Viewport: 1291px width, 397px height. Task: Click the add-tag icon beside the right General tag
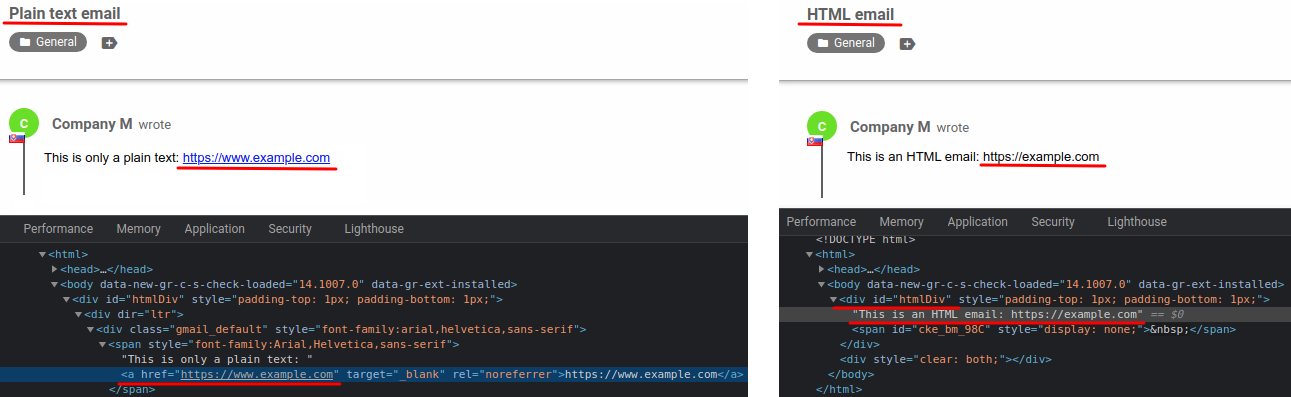(x=907, y=44)
